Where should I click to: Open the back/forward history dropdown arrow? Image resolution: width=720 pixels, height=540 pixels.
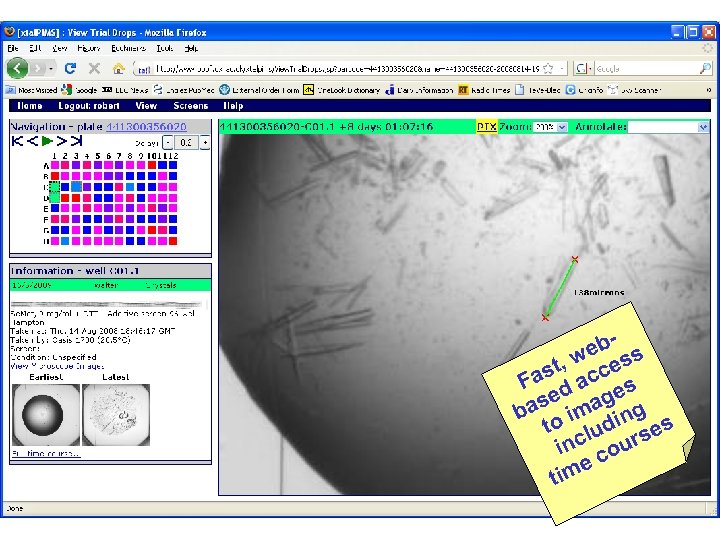pos(51,69)
